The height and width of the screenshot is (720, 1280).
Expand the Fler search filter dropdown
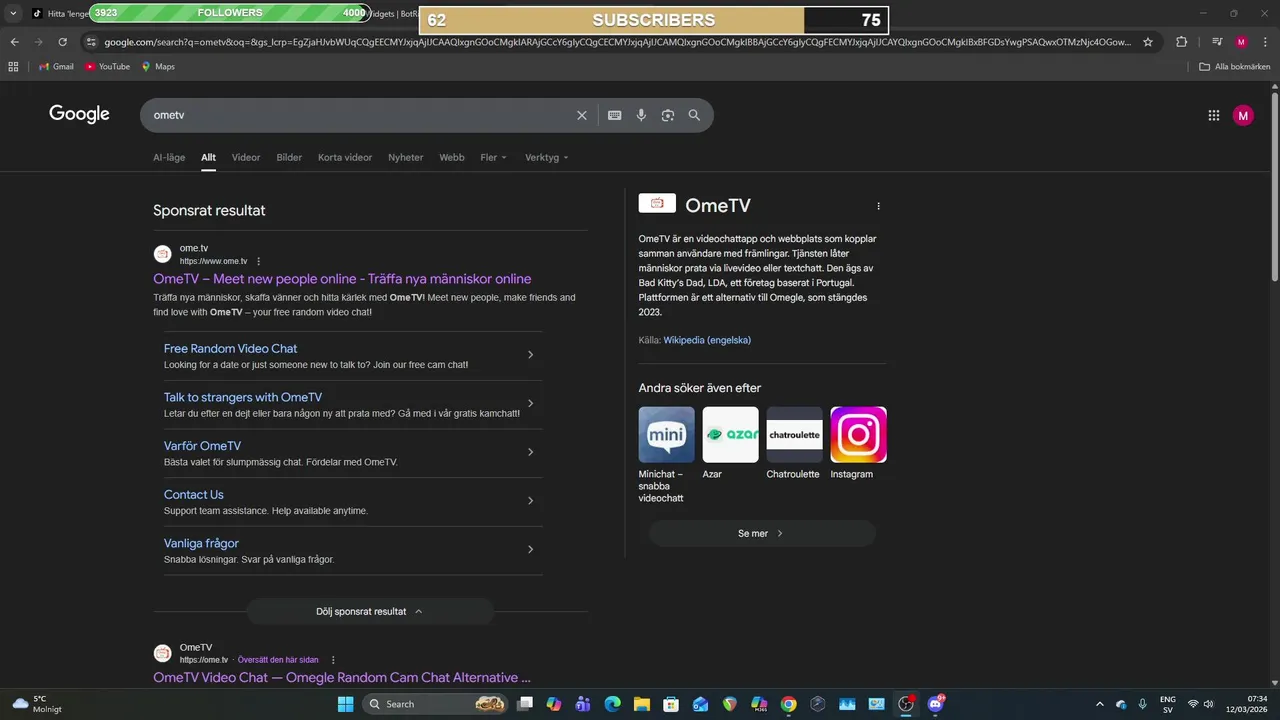point(493,157)
